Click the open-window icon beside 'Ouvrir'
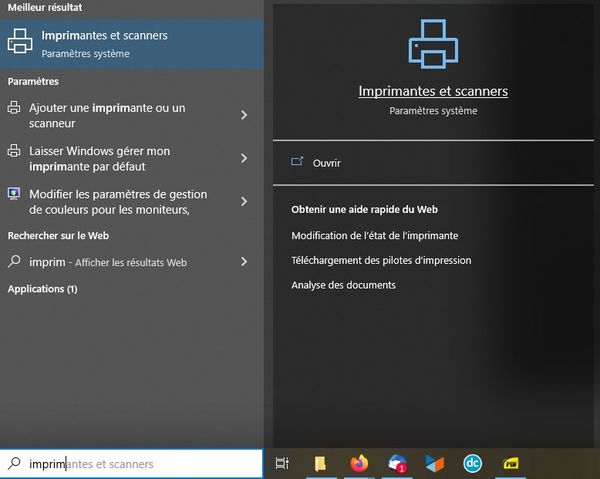 pos(297,161)
